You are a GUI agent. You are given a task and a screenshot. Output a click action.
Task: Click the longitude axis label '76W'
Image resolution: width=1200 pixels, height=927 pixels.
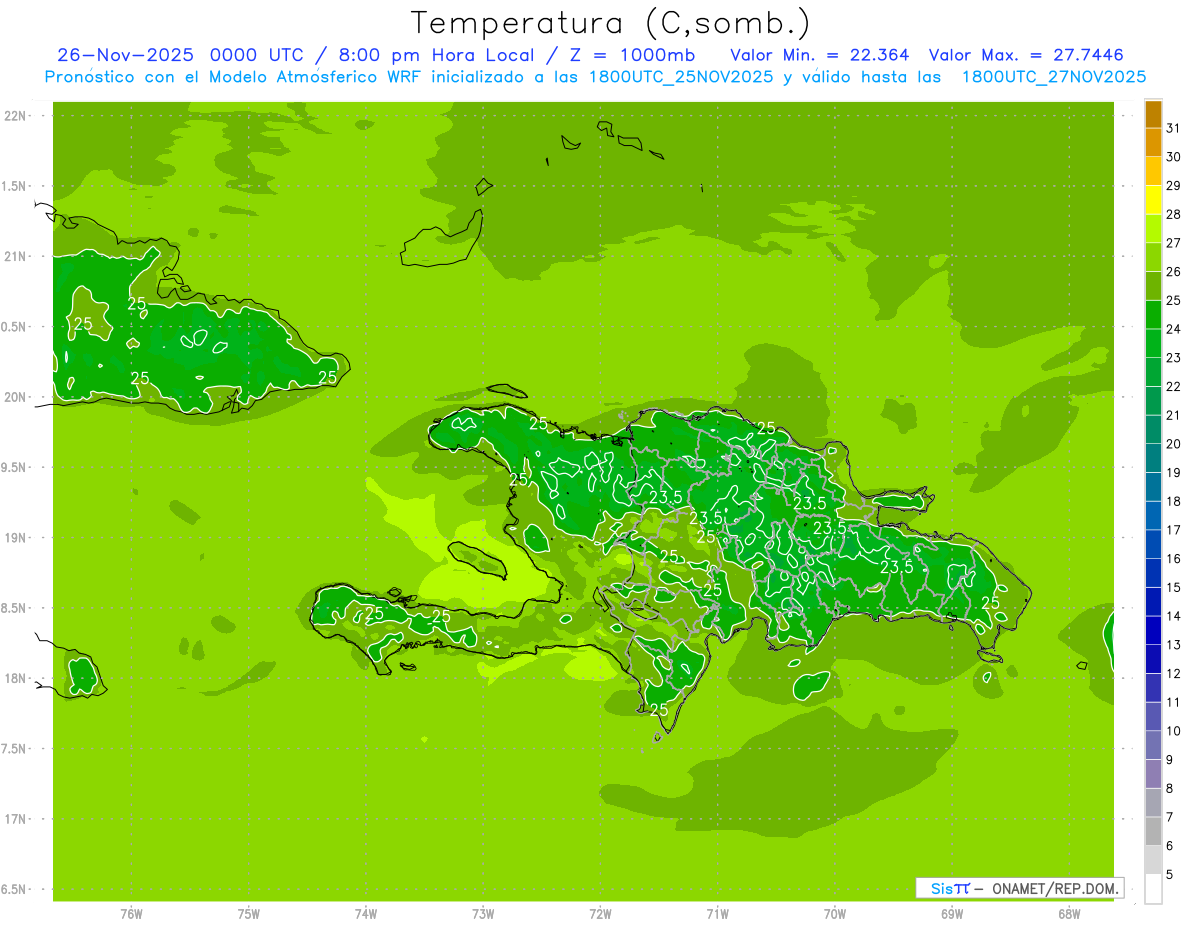coord(131,914)
